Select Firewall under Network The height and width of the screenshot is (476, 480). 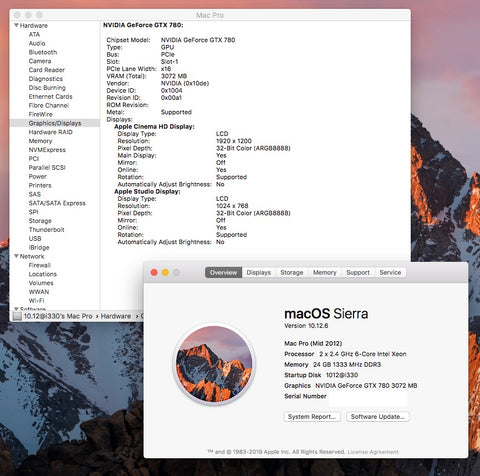(x=40, y=265)
